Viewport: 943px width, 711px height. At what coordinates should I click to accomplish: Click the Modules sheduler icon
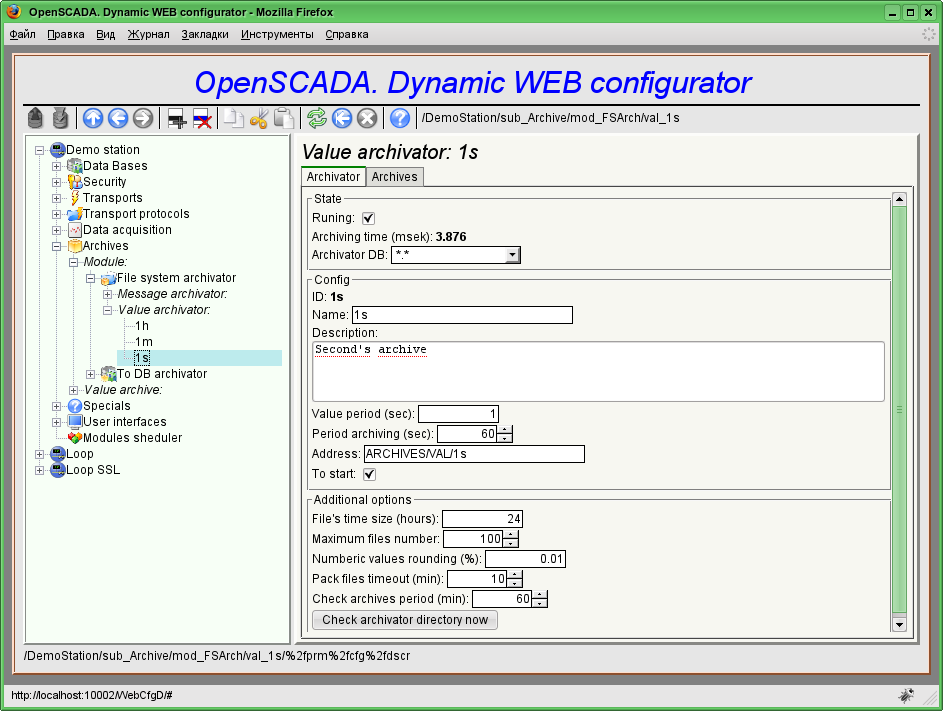[75, 438]
